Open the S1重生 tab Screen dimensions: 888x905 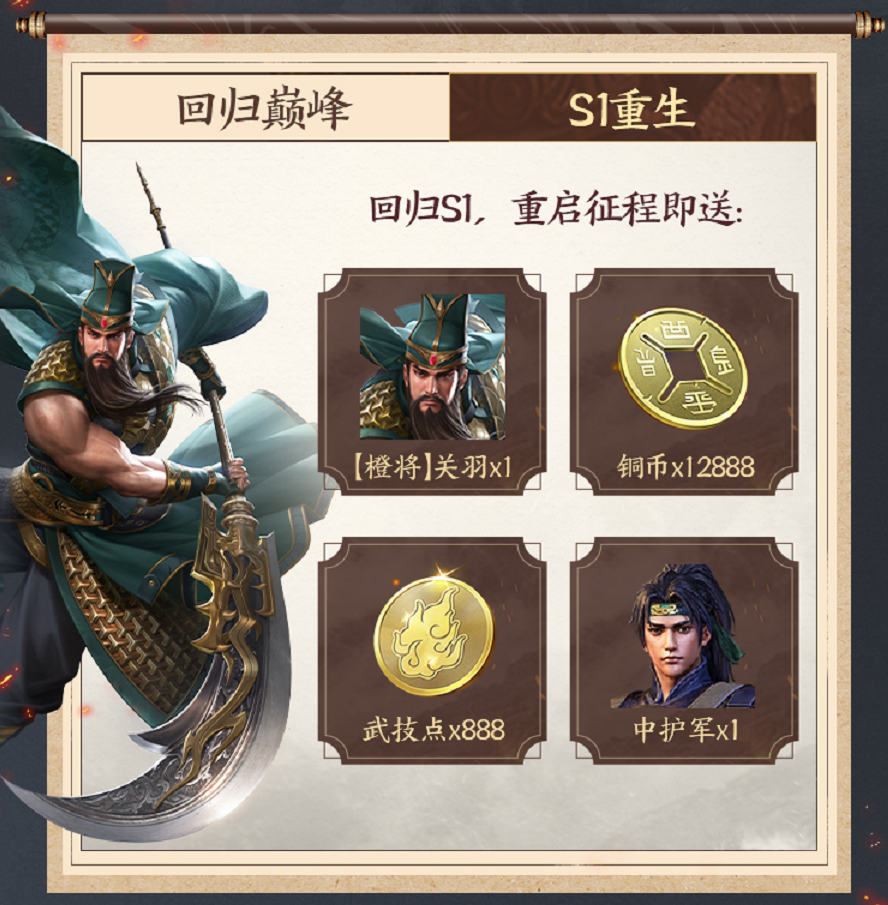point(633,107)
